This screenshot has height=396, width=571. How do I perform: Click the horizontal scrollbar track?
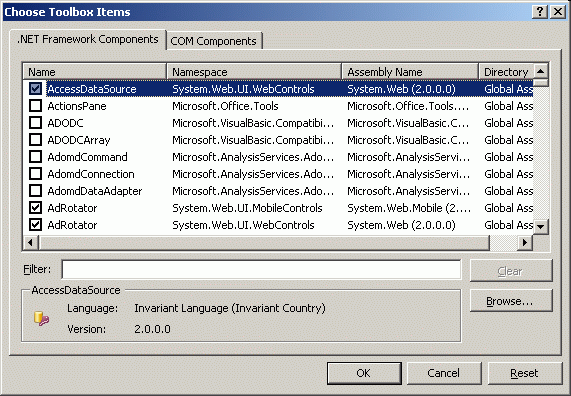coord(503,242)
